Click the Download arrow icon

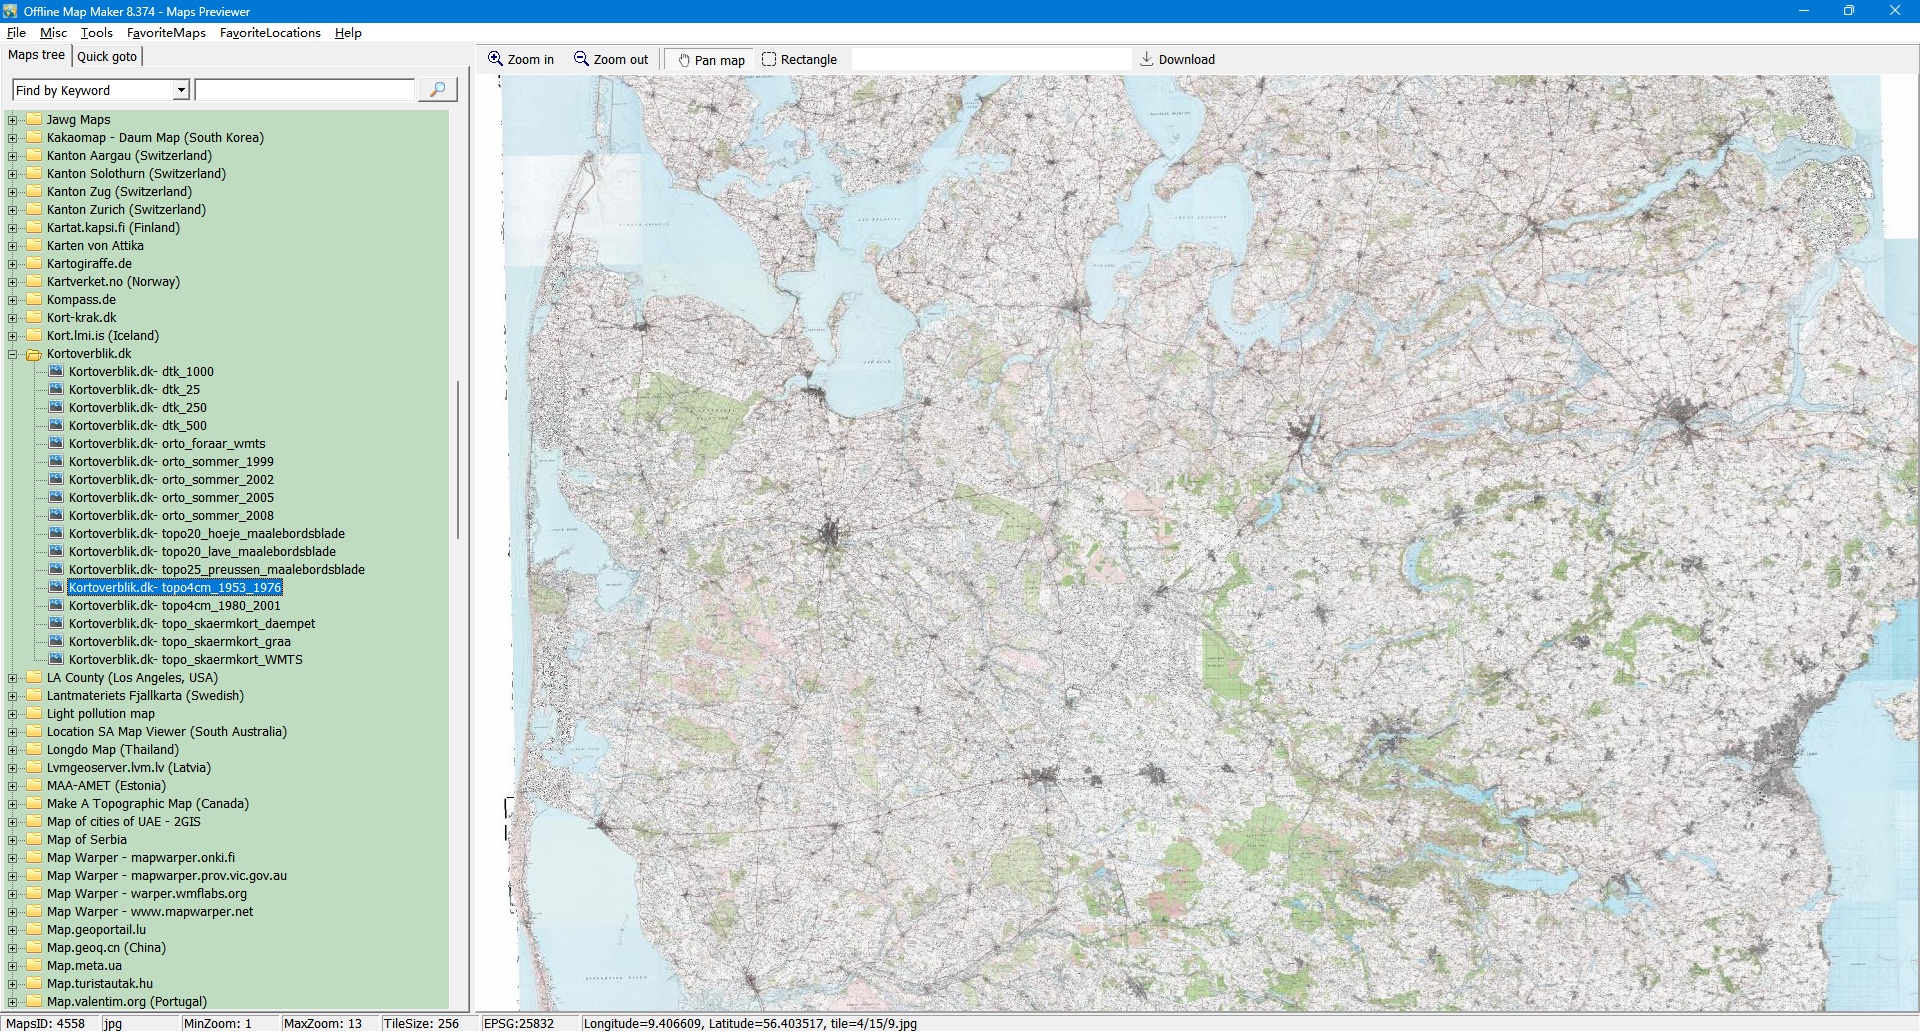tap(1147, 59)
